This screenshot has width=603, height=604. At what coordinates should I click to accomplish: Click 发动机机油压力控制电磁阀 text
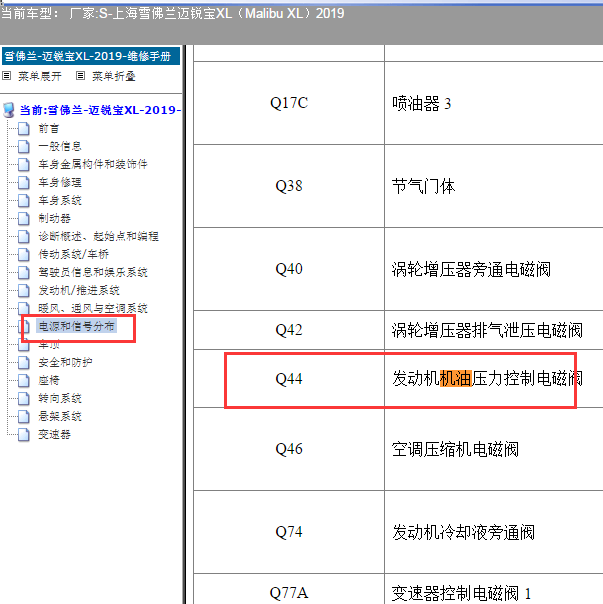(487, 379)
